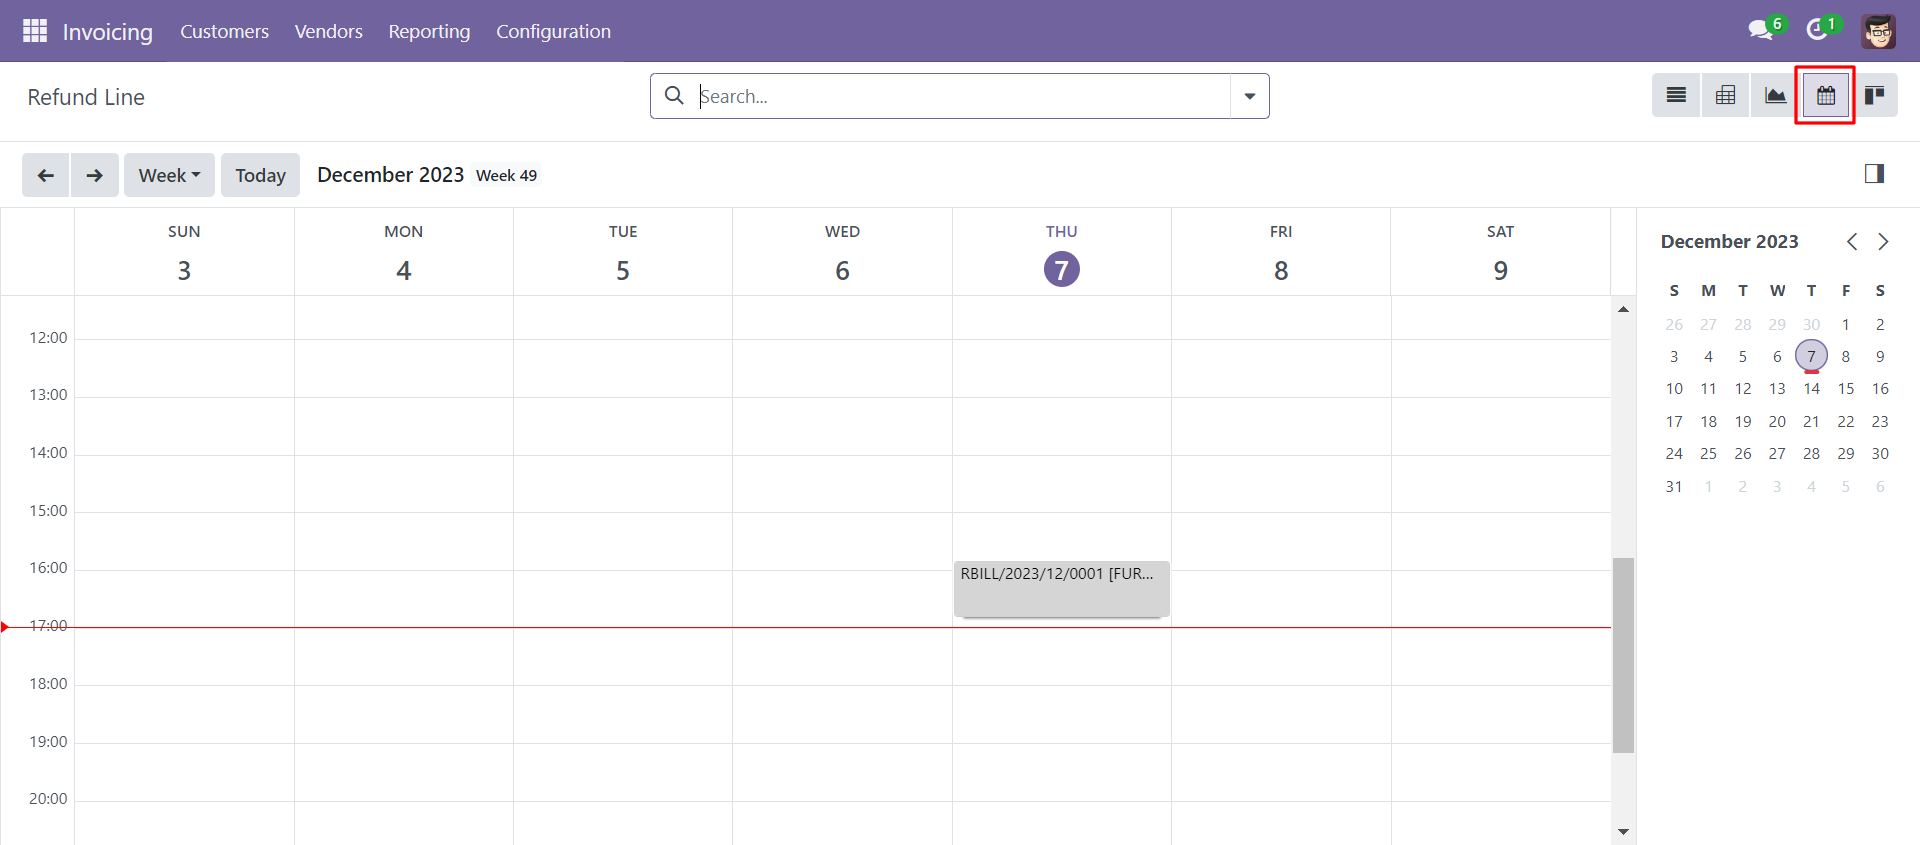
Task: Open the Configuration menu
Action: pyautogui.click(x=553, y=31)
